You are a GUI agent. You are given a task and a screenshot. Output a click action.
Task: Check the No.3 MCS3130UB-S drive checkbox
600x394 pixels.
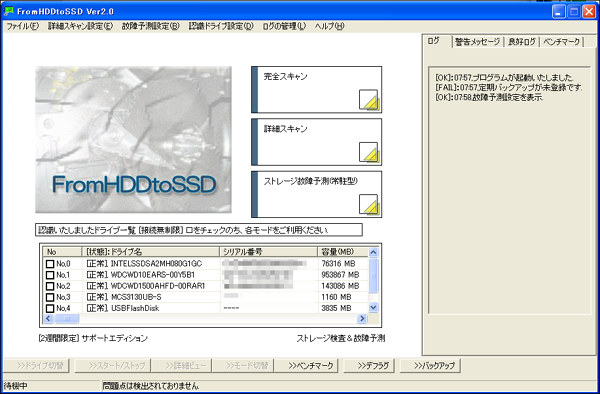(x=50, y=297)
